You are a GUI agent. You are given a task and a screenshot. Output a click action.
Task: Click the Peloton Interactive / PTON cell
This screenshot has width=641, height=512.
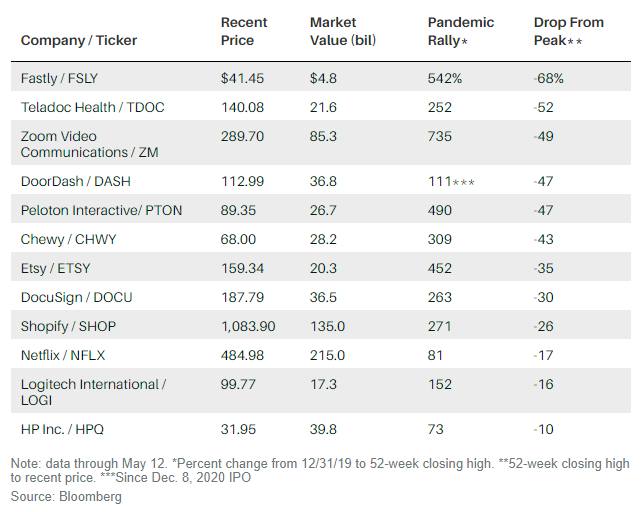[x=102, y=210]
